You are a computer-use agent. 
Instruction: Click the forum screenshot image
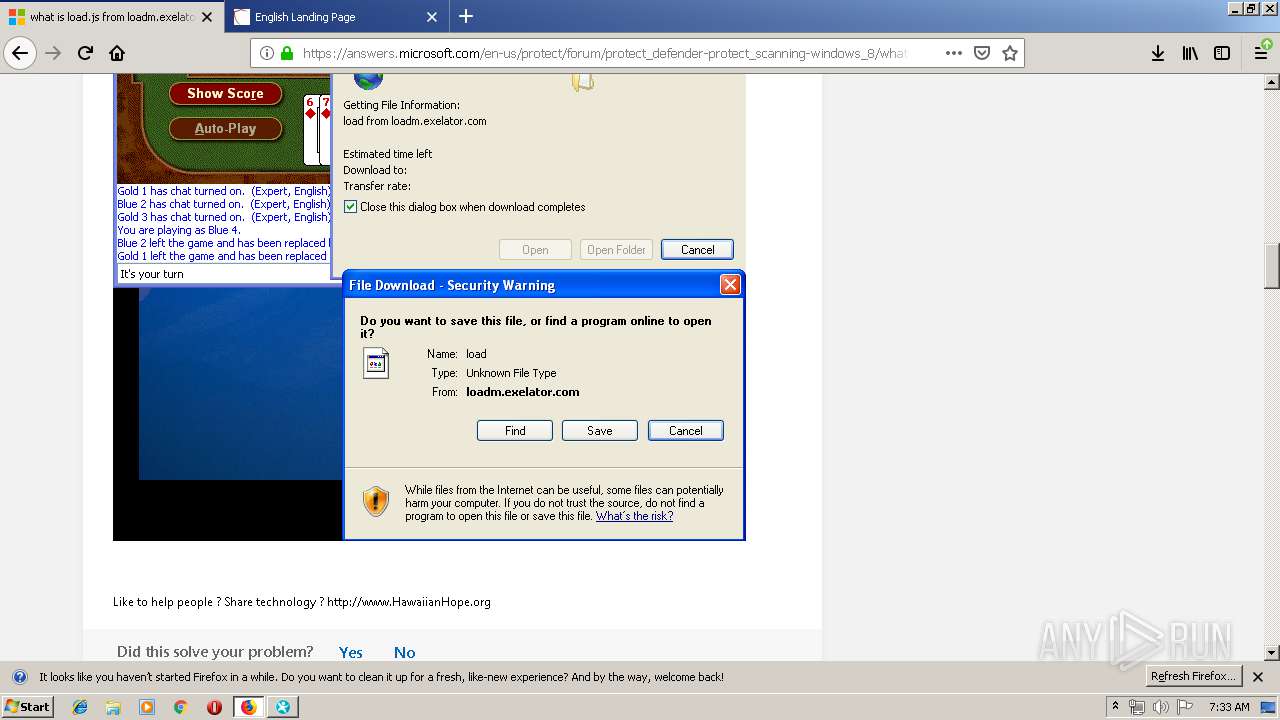(429, 307)
